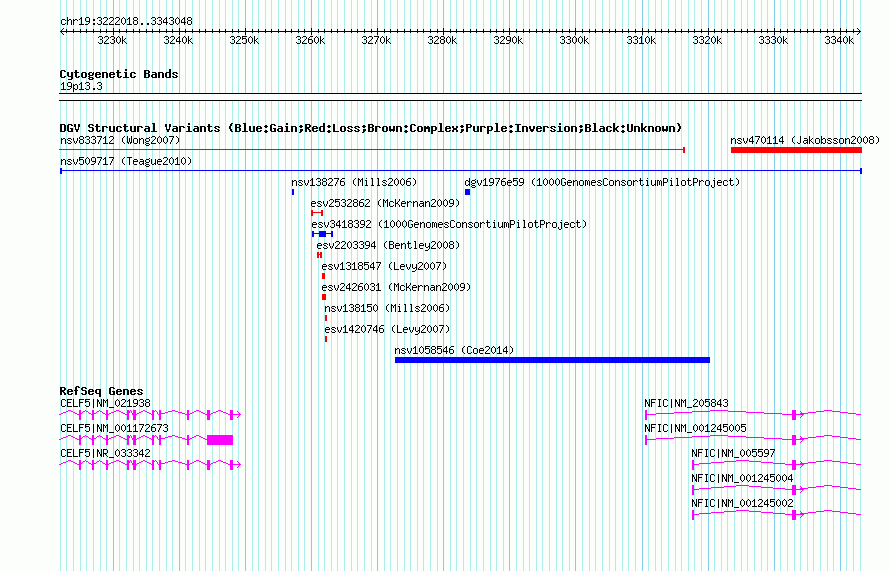Select the NFIC|NM_005597 transcript label
This screenshot has width=890, height=571.
pos(733,453)
